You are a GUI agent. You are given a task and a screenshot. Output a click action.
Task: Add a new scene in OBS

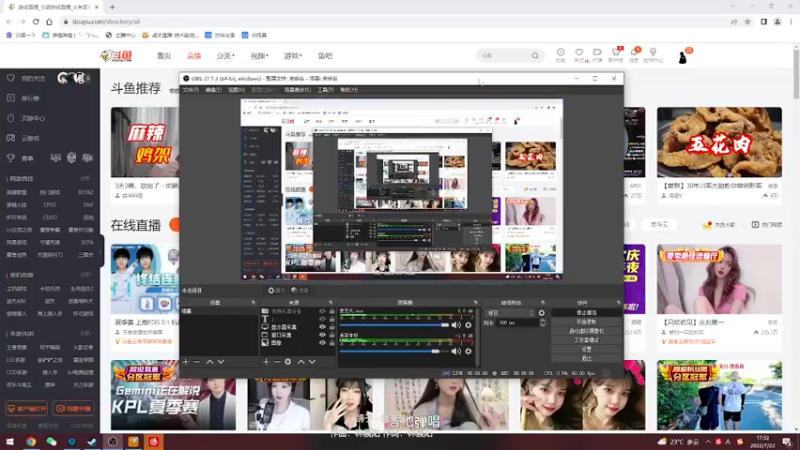point(186,362)
